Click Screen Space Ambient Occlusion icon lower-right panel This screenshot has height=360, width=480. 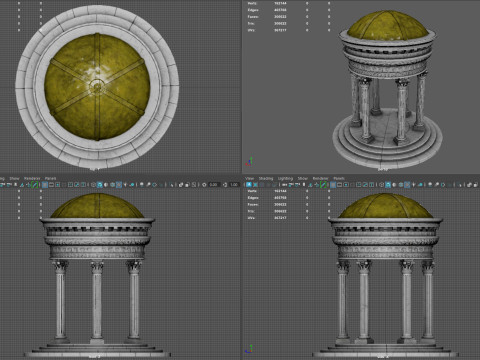coord(430,184)
